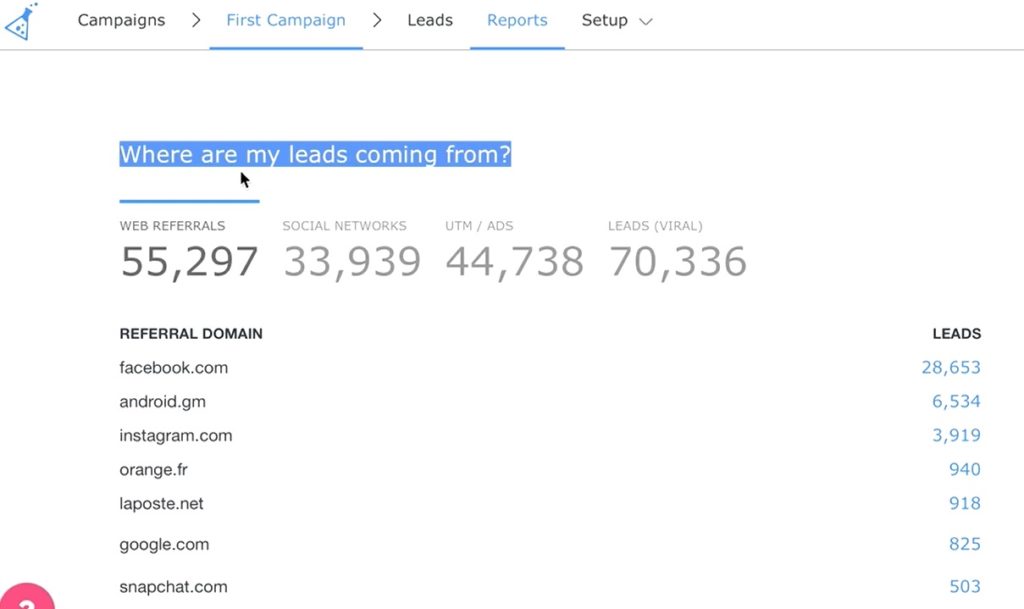Screen dimensions: 1024x609
Task: Expand the Setup dropdown chevron
Action: [x=646, y=22]
